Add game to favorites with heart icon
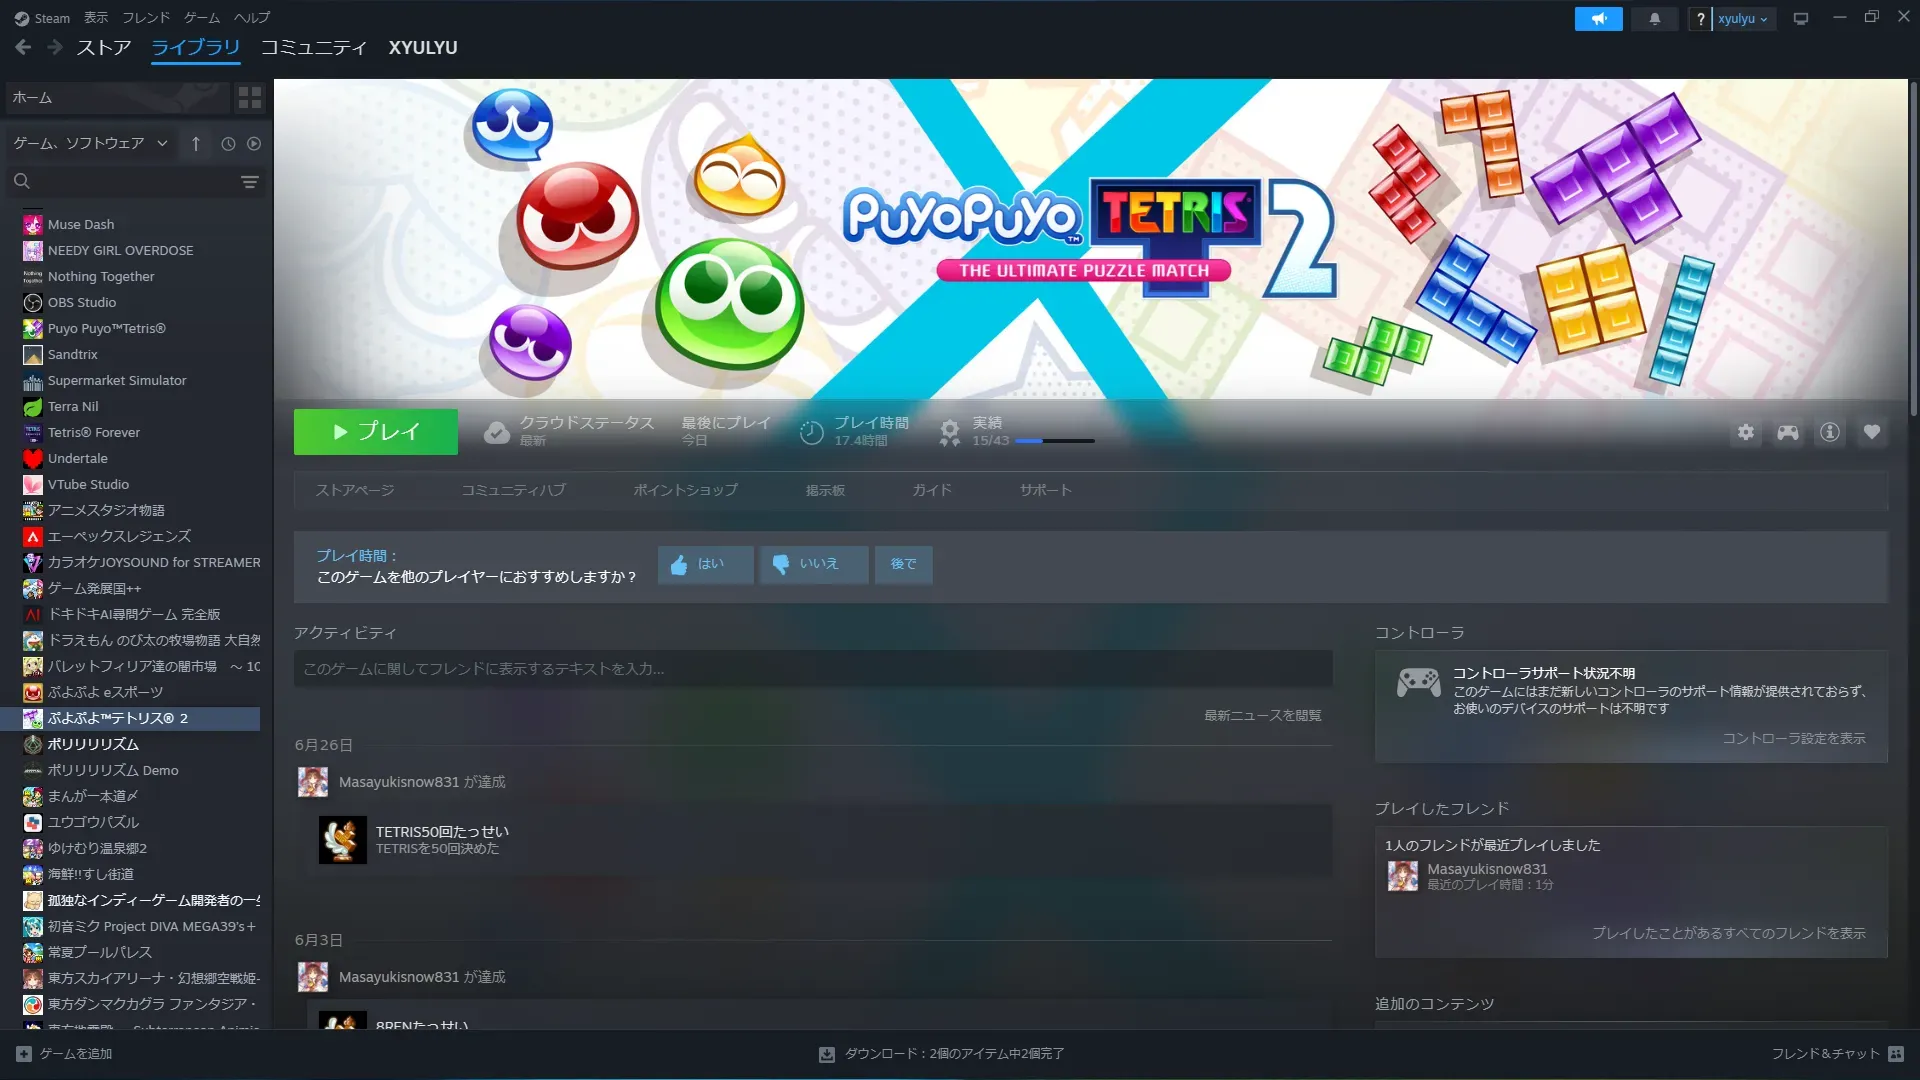 (x=1871, y=432)
